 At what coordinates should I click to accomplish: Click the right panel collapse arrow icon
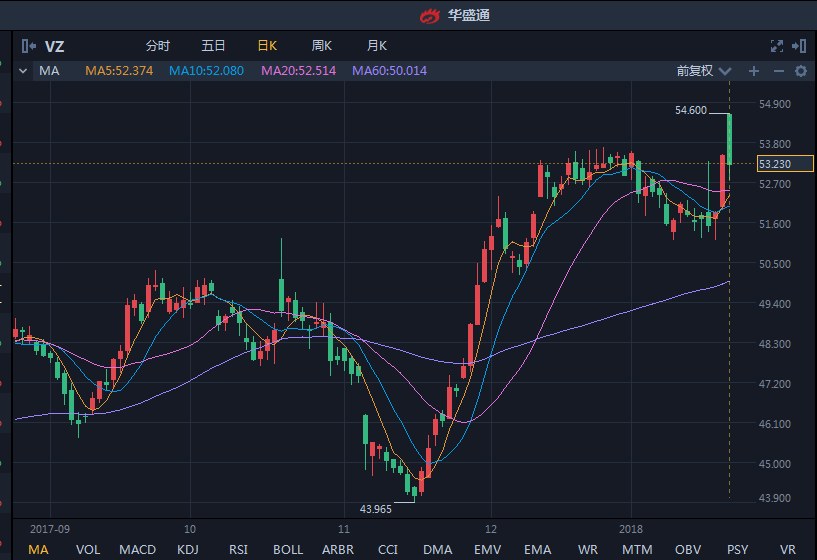[x=799, y=46]
